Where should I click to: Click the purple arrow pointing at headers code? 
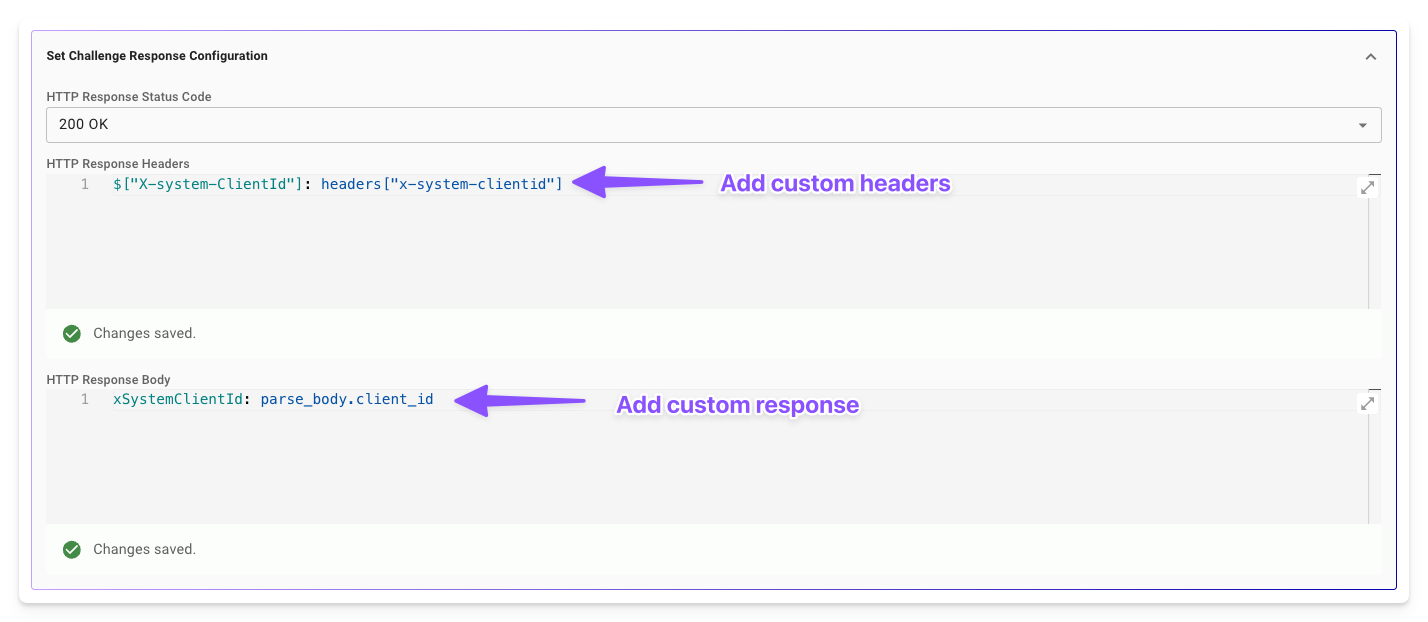pyautogui.click(x=638, y=182)
